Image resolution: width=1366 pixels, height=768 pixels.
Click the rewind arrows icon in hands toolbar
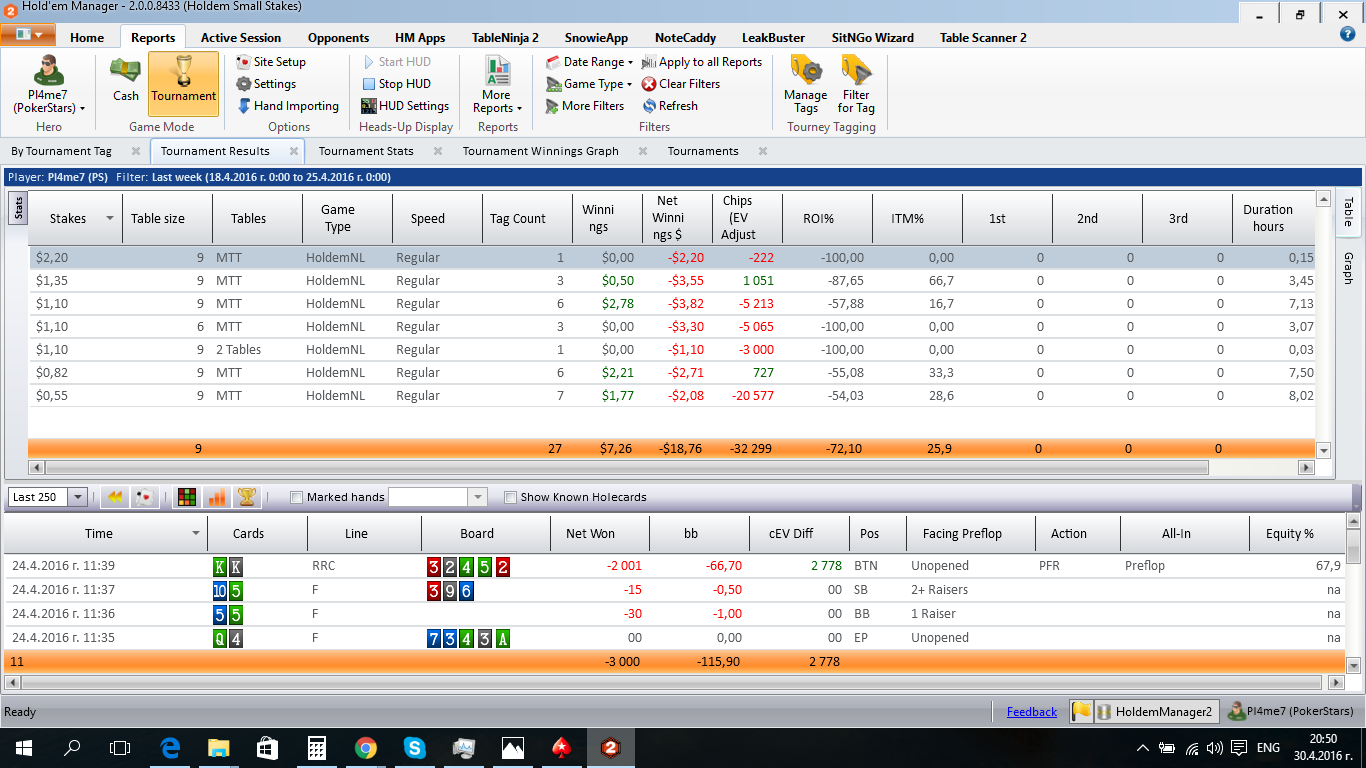click(115, 497)
